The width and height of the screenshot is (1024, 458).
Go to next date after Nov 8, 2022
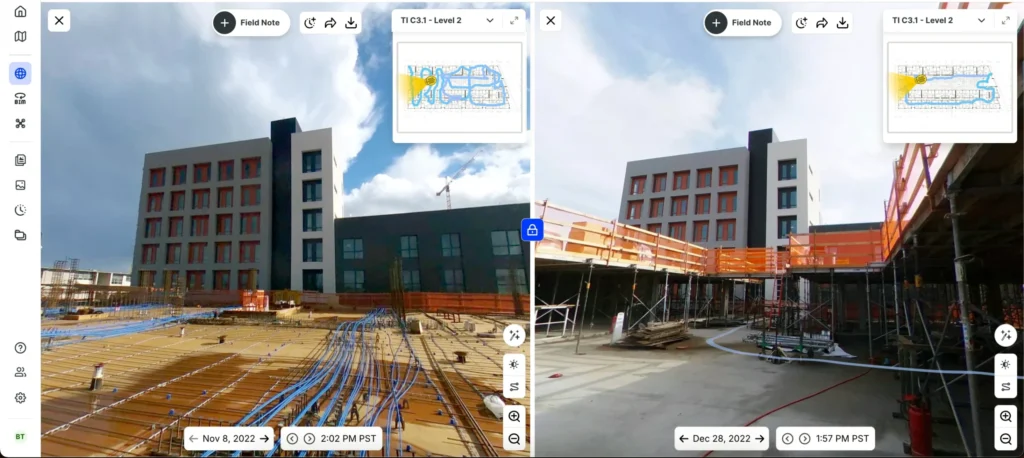pyautogui.click(x=264, y=438)
